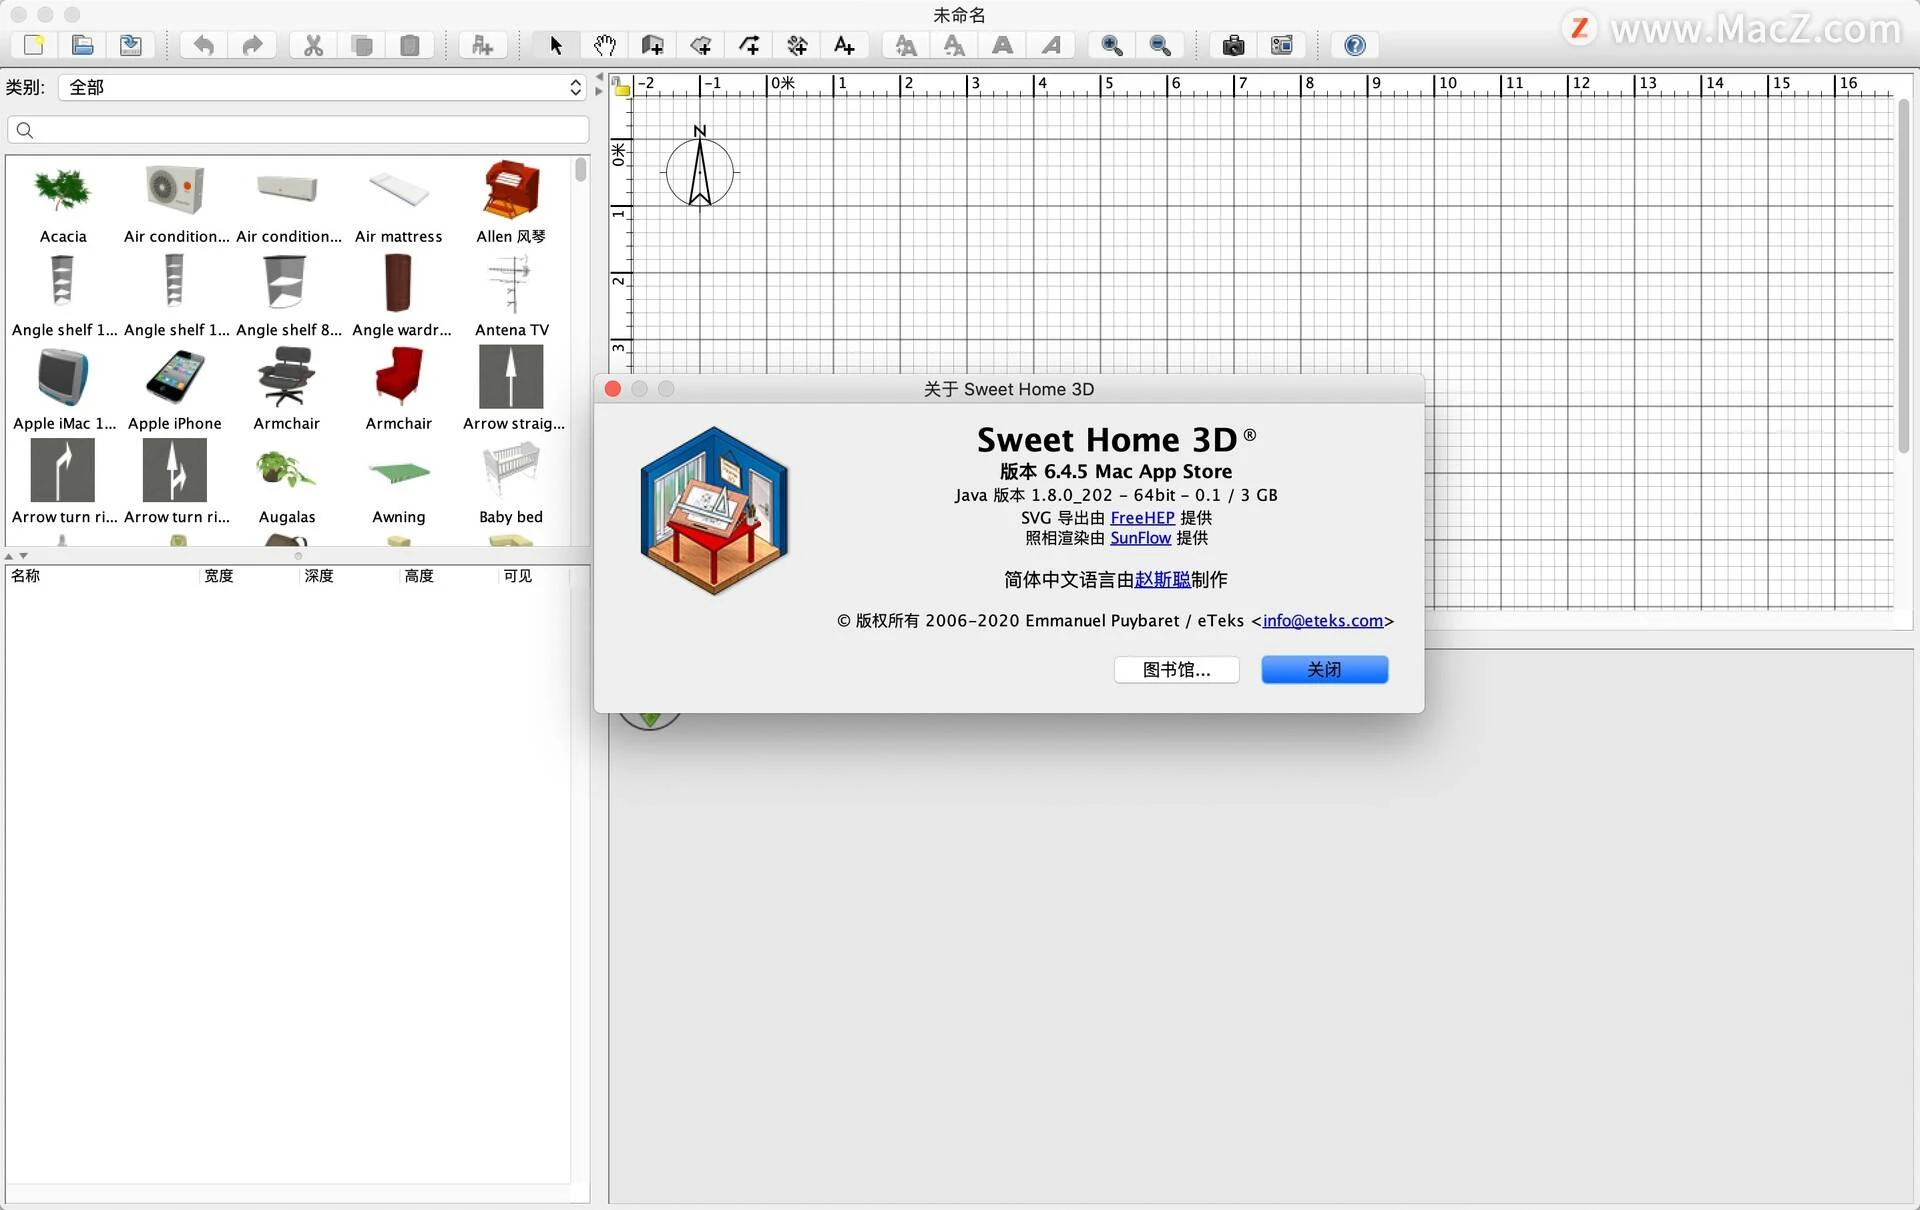Activate the Create polylines tool
Screen dimensions: 1920x1210
749,45
